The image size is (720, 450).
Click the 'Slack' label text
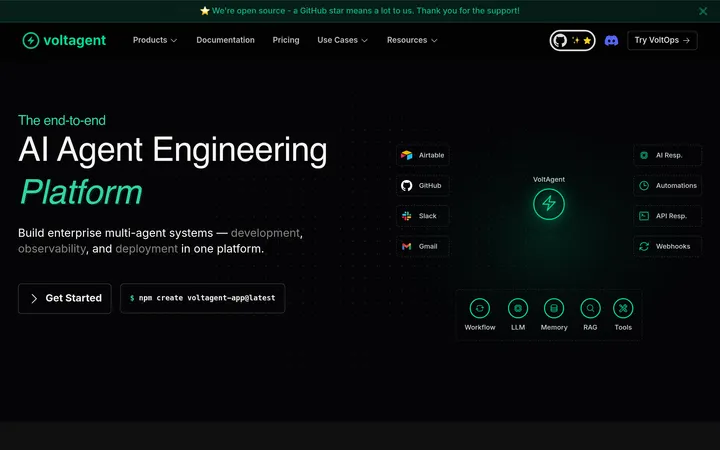pyautogui.click(x=428, y=216)
